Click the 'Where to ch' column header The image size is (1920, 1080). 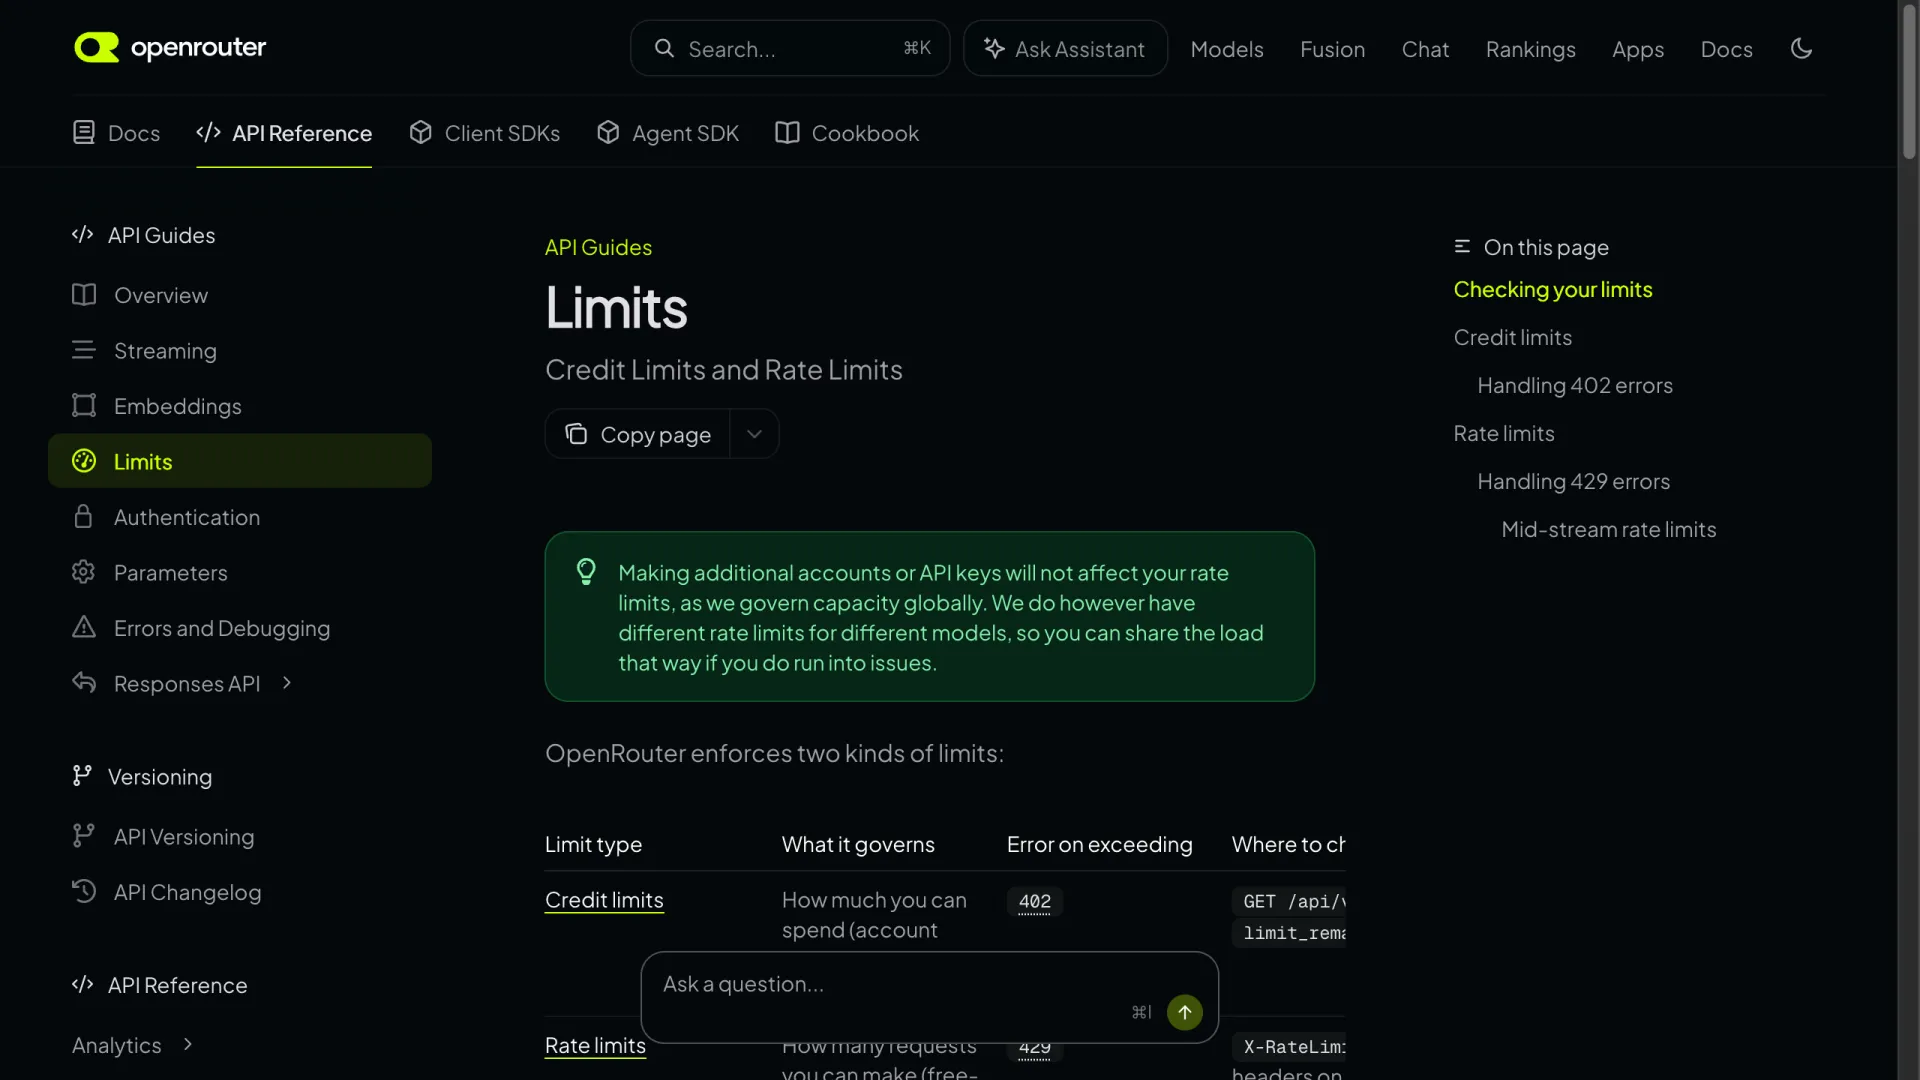point(1288,844)
